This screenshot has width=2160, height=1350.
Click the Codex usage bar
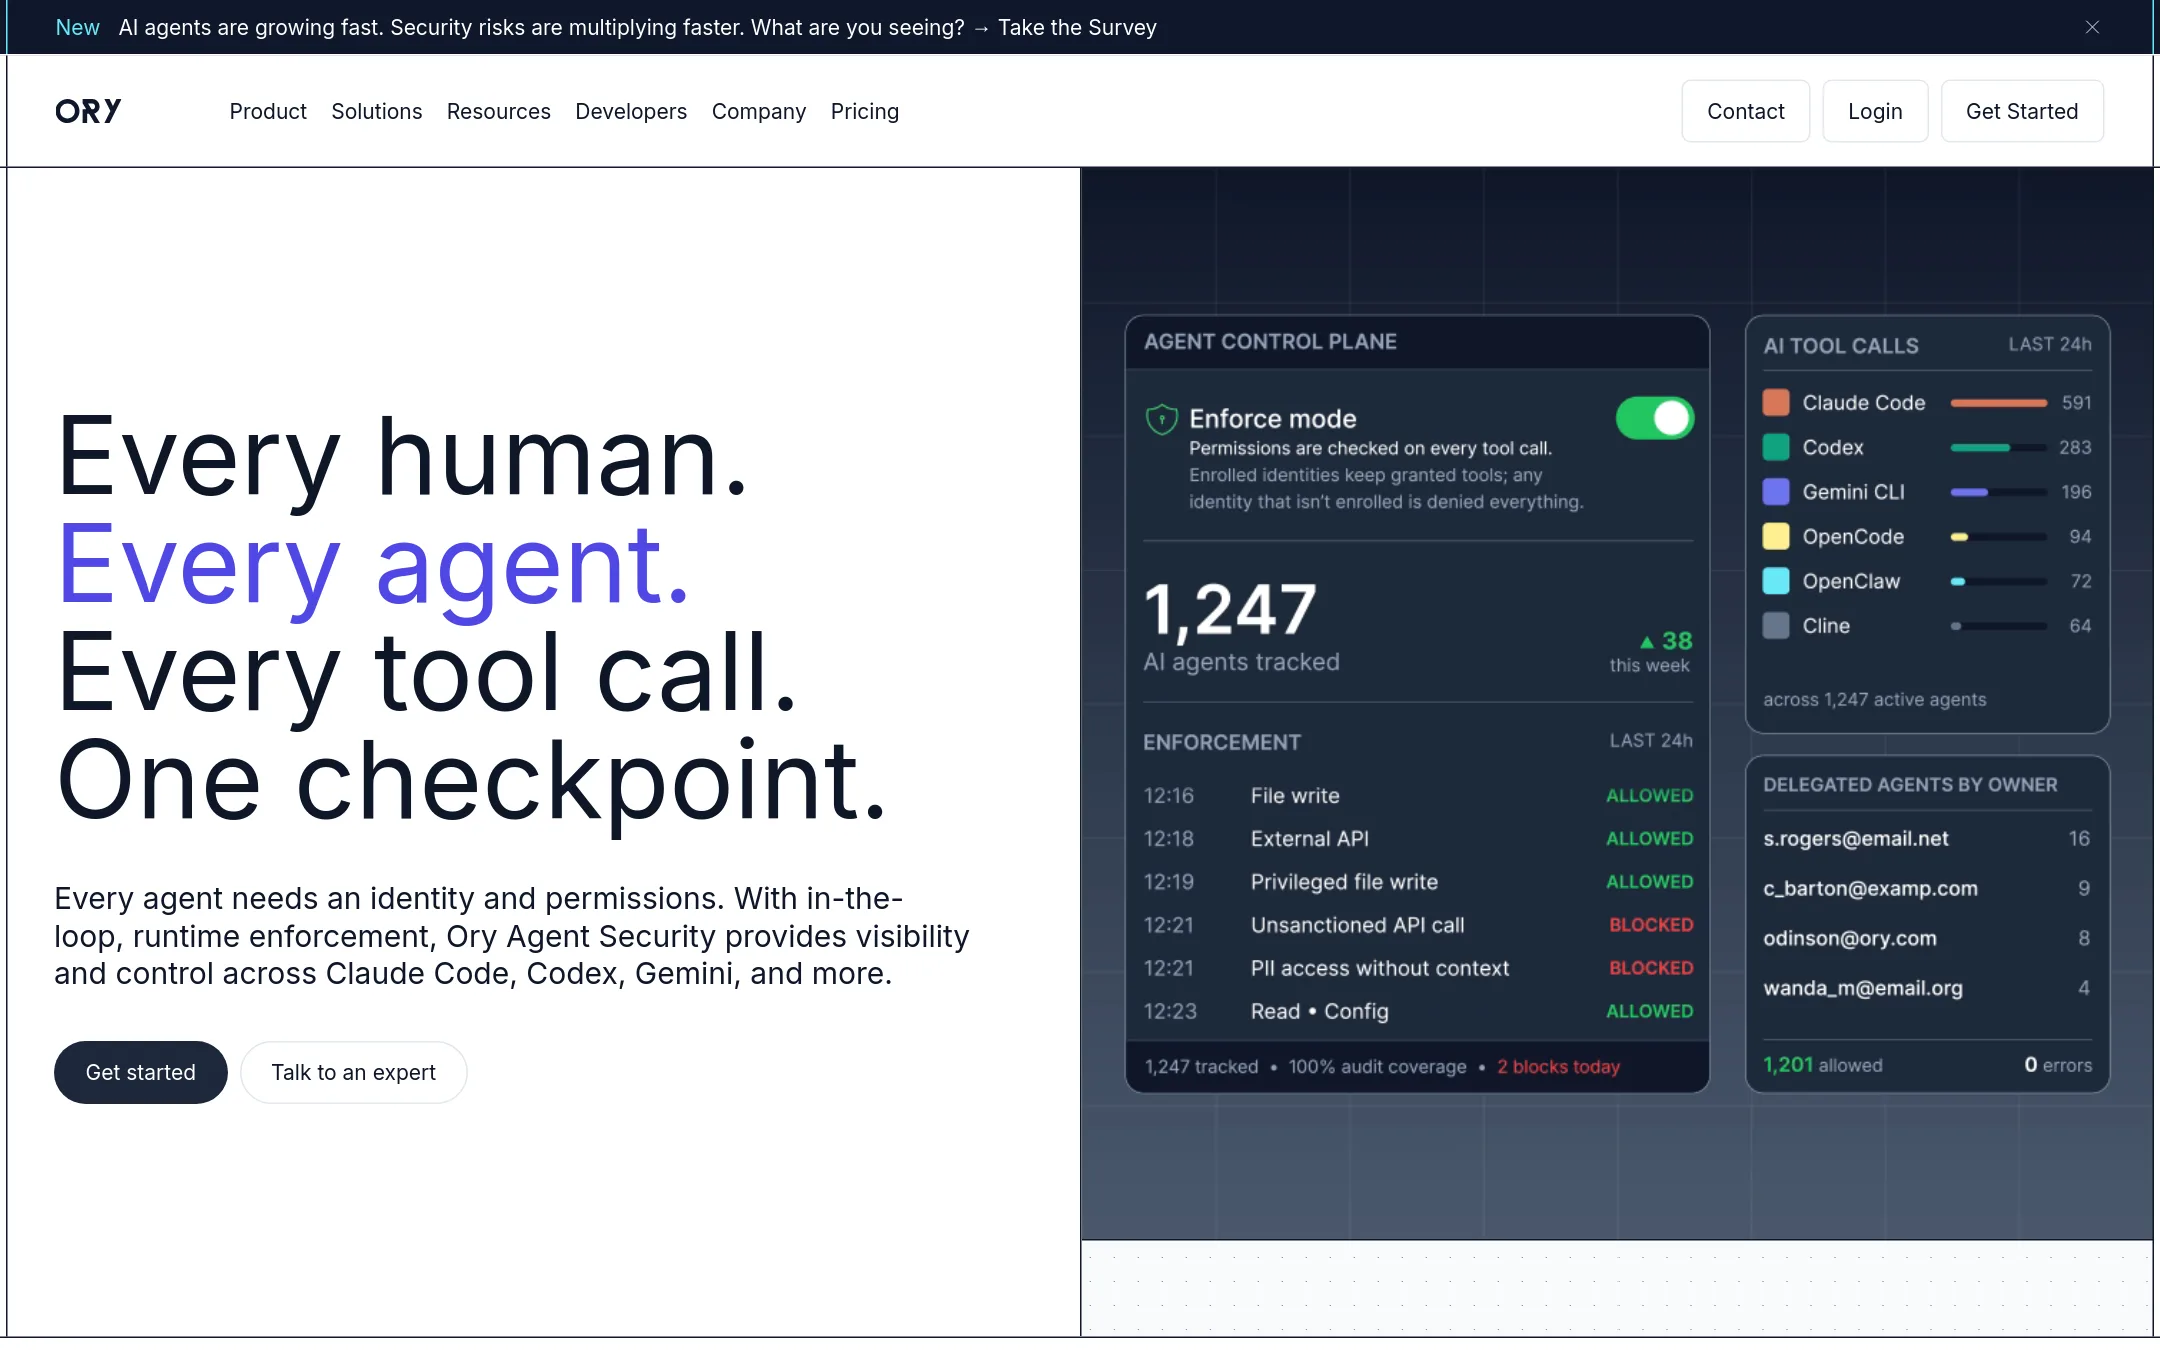(1998, 447)
